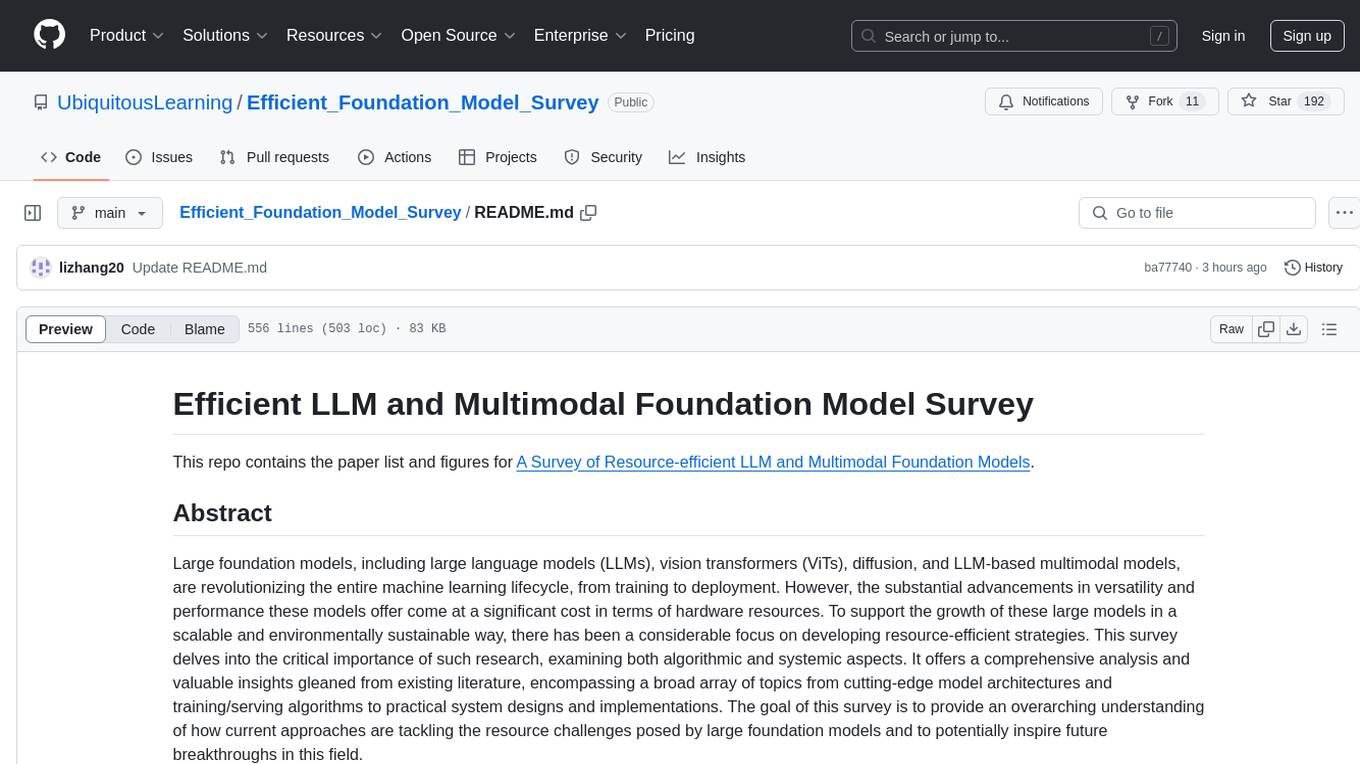The width and height of the screenshot is (1360, 764).
Task: Expand the Product menu
Action: coord(127,35)
